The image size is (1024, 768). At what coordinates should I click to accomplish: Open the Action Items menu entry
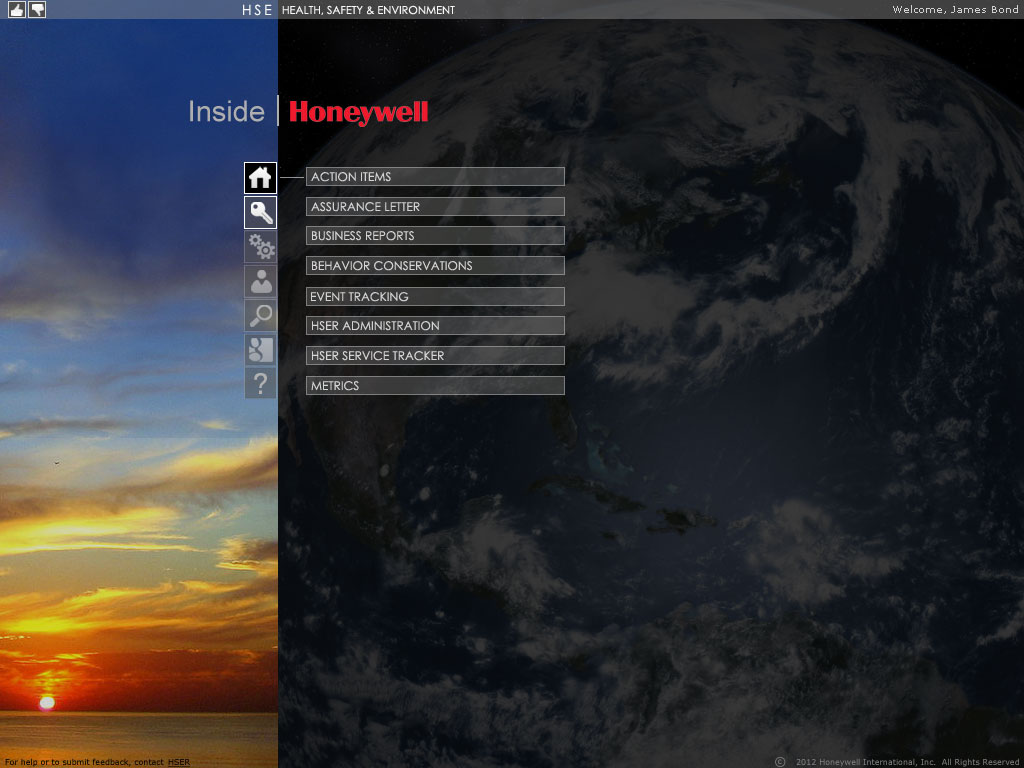435,177
